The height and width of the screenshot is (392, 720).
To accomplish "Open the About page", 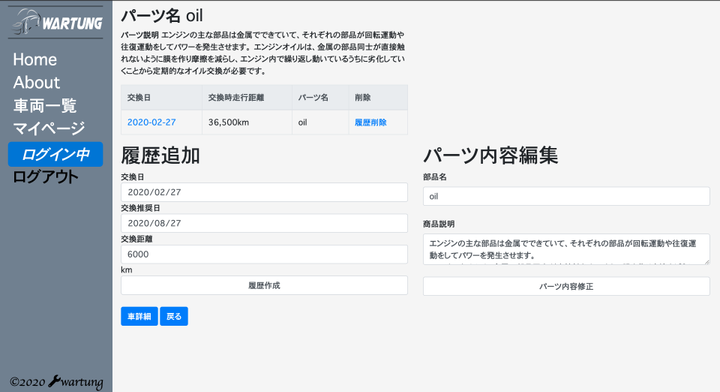I will click(x=36, y=83).
